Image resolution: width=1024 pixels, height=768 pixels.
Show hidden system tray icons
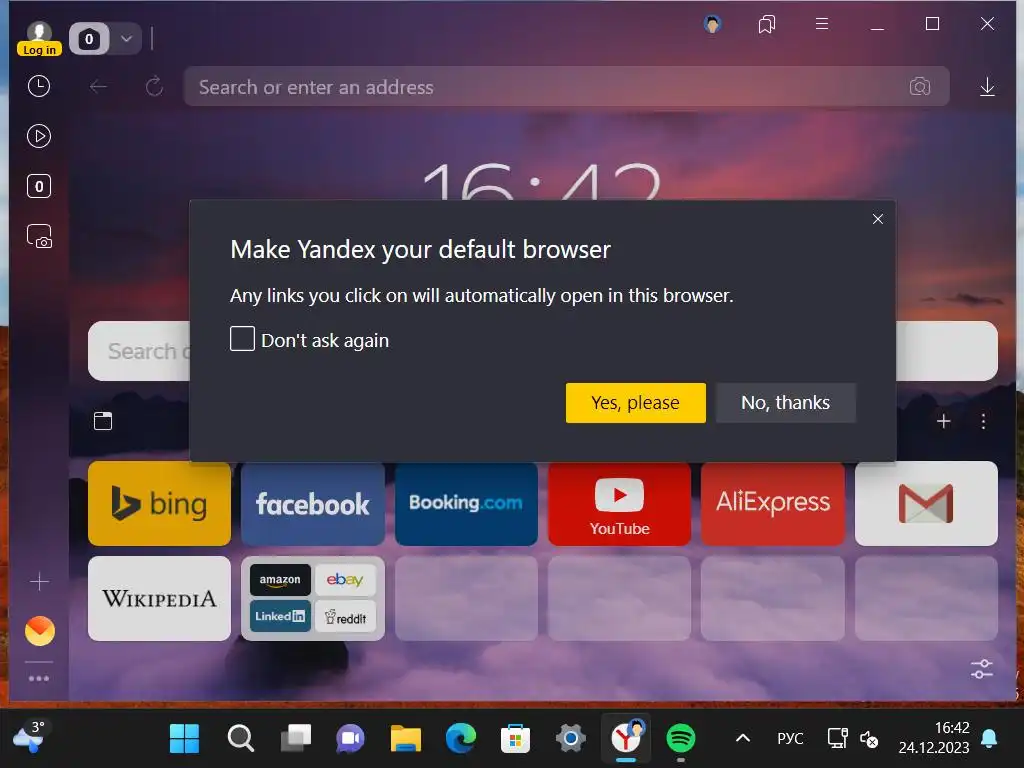pos(743,739)
